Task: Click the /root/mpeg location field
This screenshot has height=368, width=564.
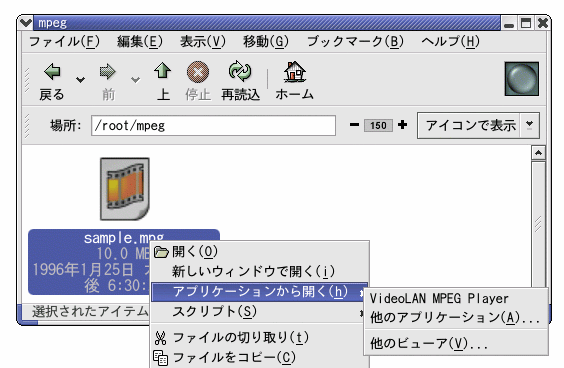Action: [213, 126]
